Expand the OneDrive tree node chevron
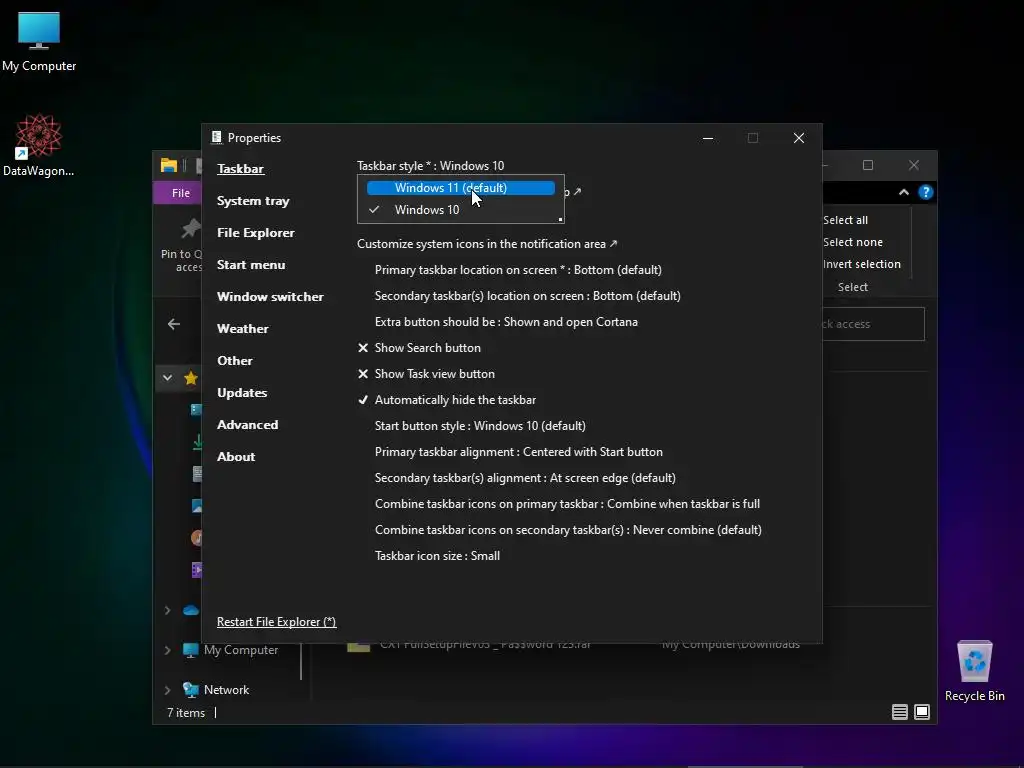The height and width of the screenshot is (768, 1024). click(167, 610)
